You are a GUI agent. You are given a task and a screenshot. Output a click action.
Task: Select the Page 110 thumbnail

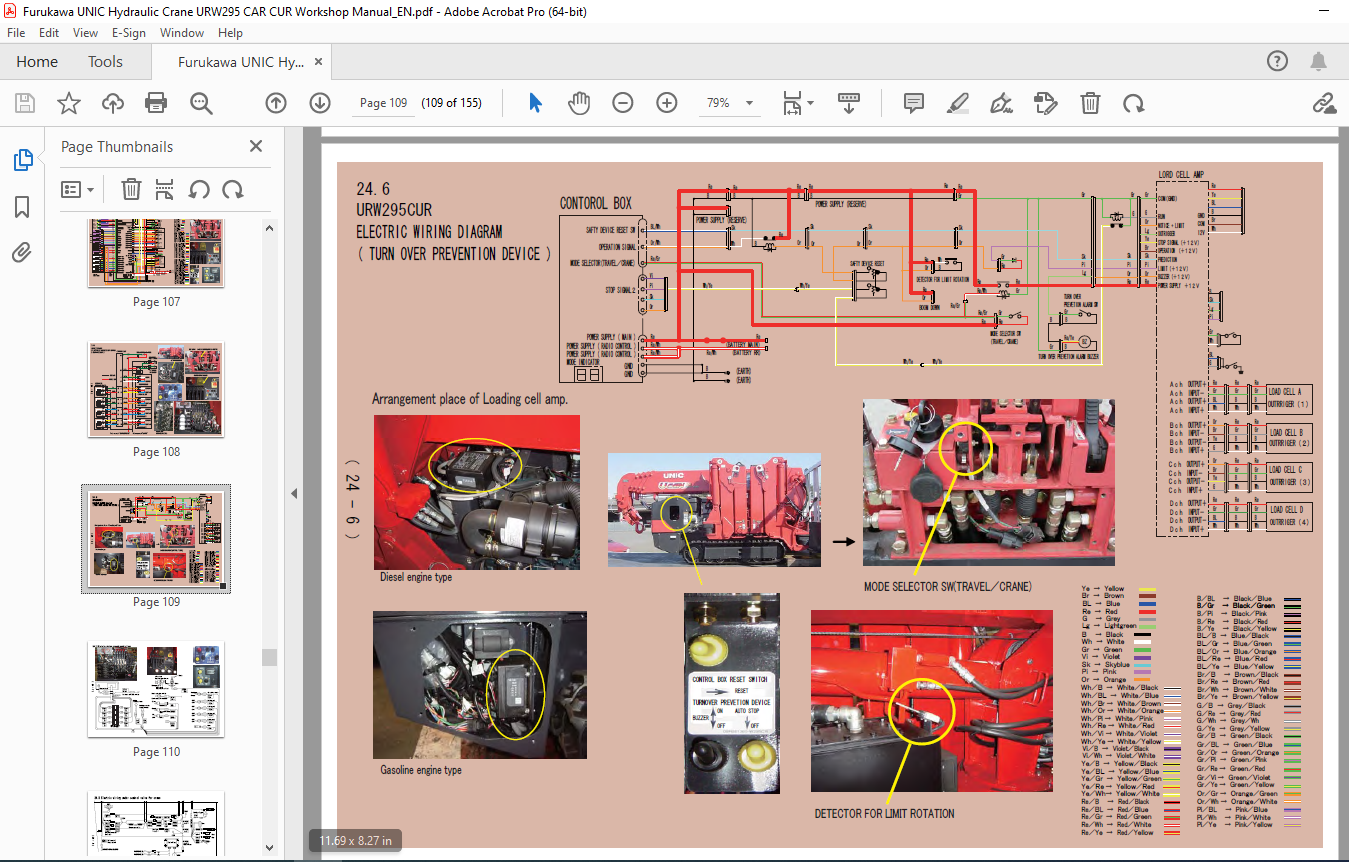(156, 690)
